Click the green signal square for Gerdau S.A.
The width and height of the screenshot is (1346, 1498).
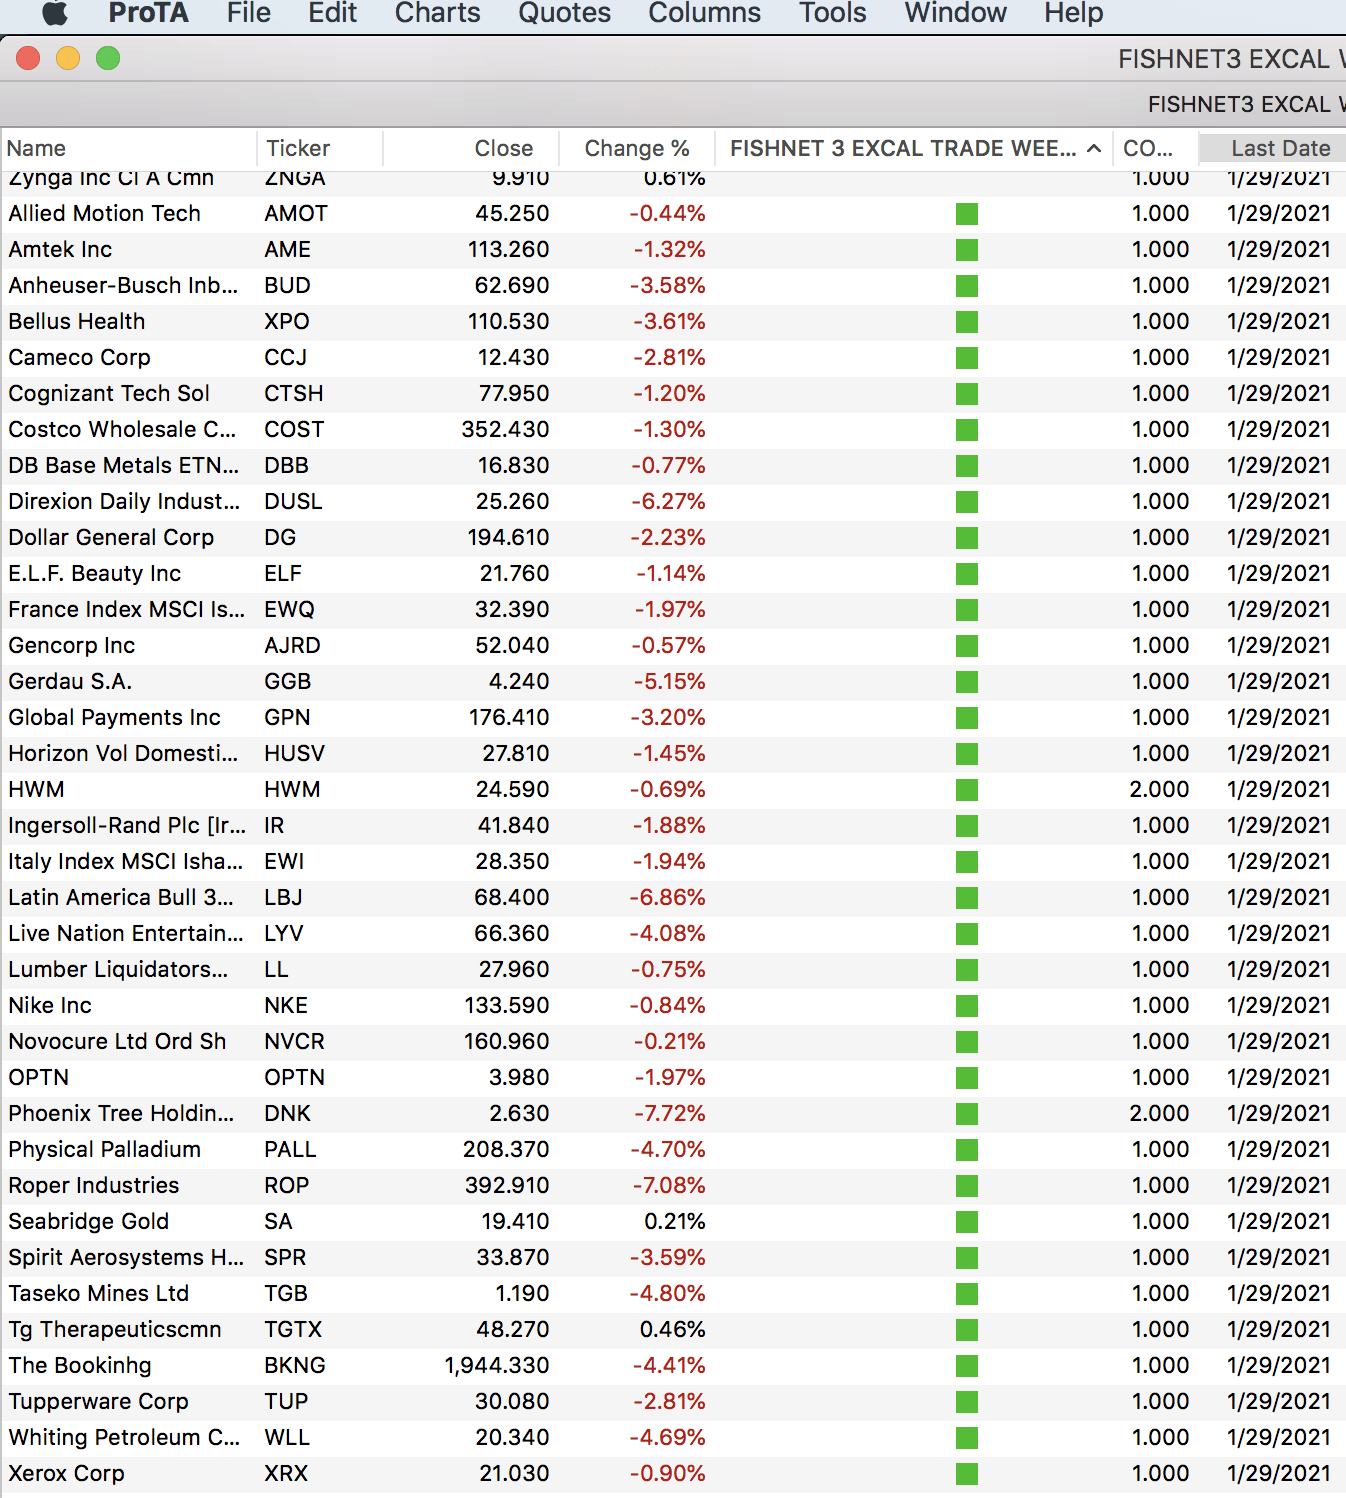pyautogui.click(x=967, y=682)
